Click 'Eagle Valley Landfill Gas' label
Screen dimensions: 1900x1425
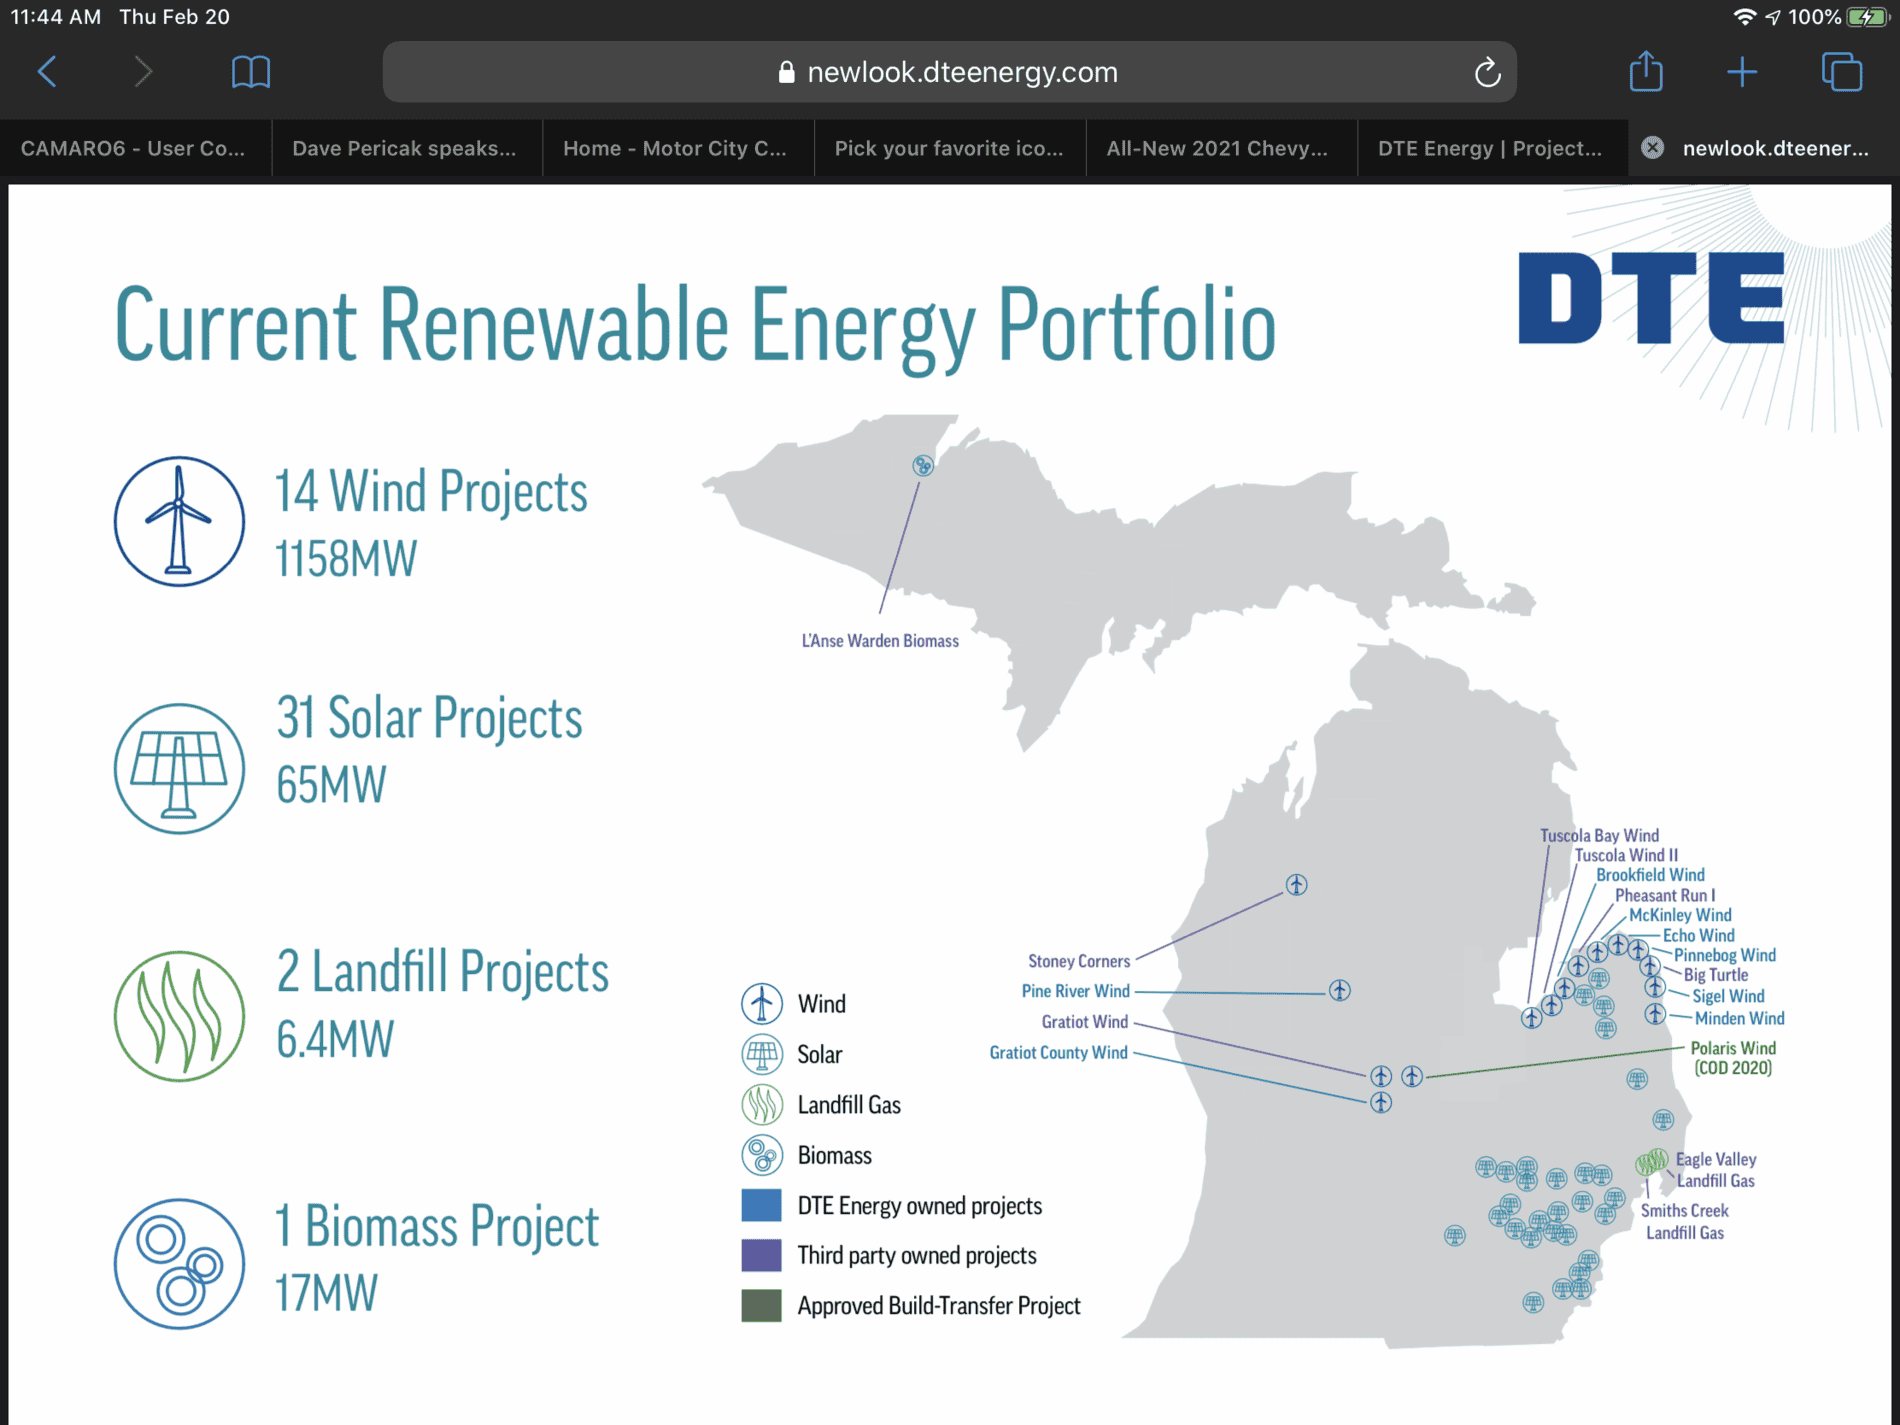[1716, 1170]
